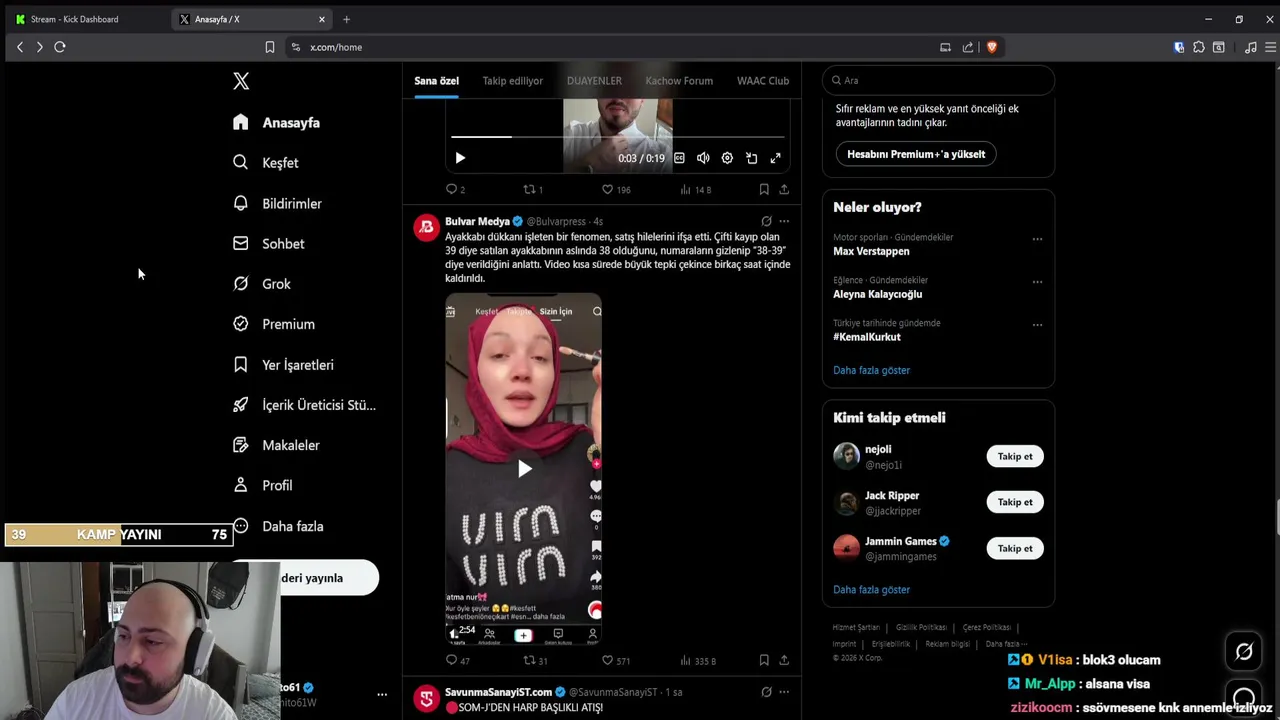Screen dimensions: 1280x720
Task: Open Premium badge icon in sidebar
Action: [240, 324]
